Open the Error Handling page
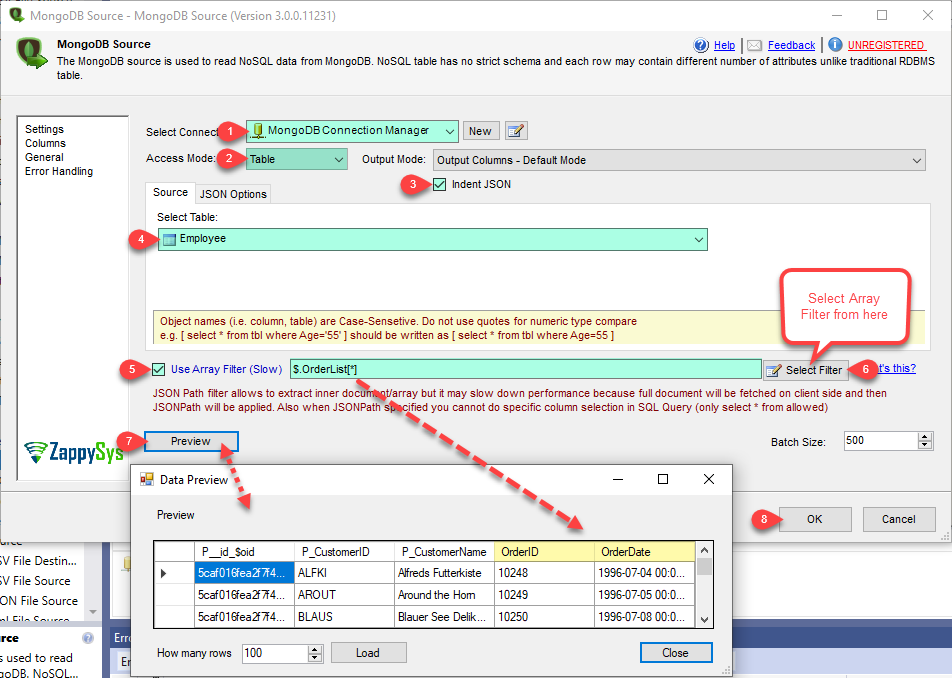 59,171
